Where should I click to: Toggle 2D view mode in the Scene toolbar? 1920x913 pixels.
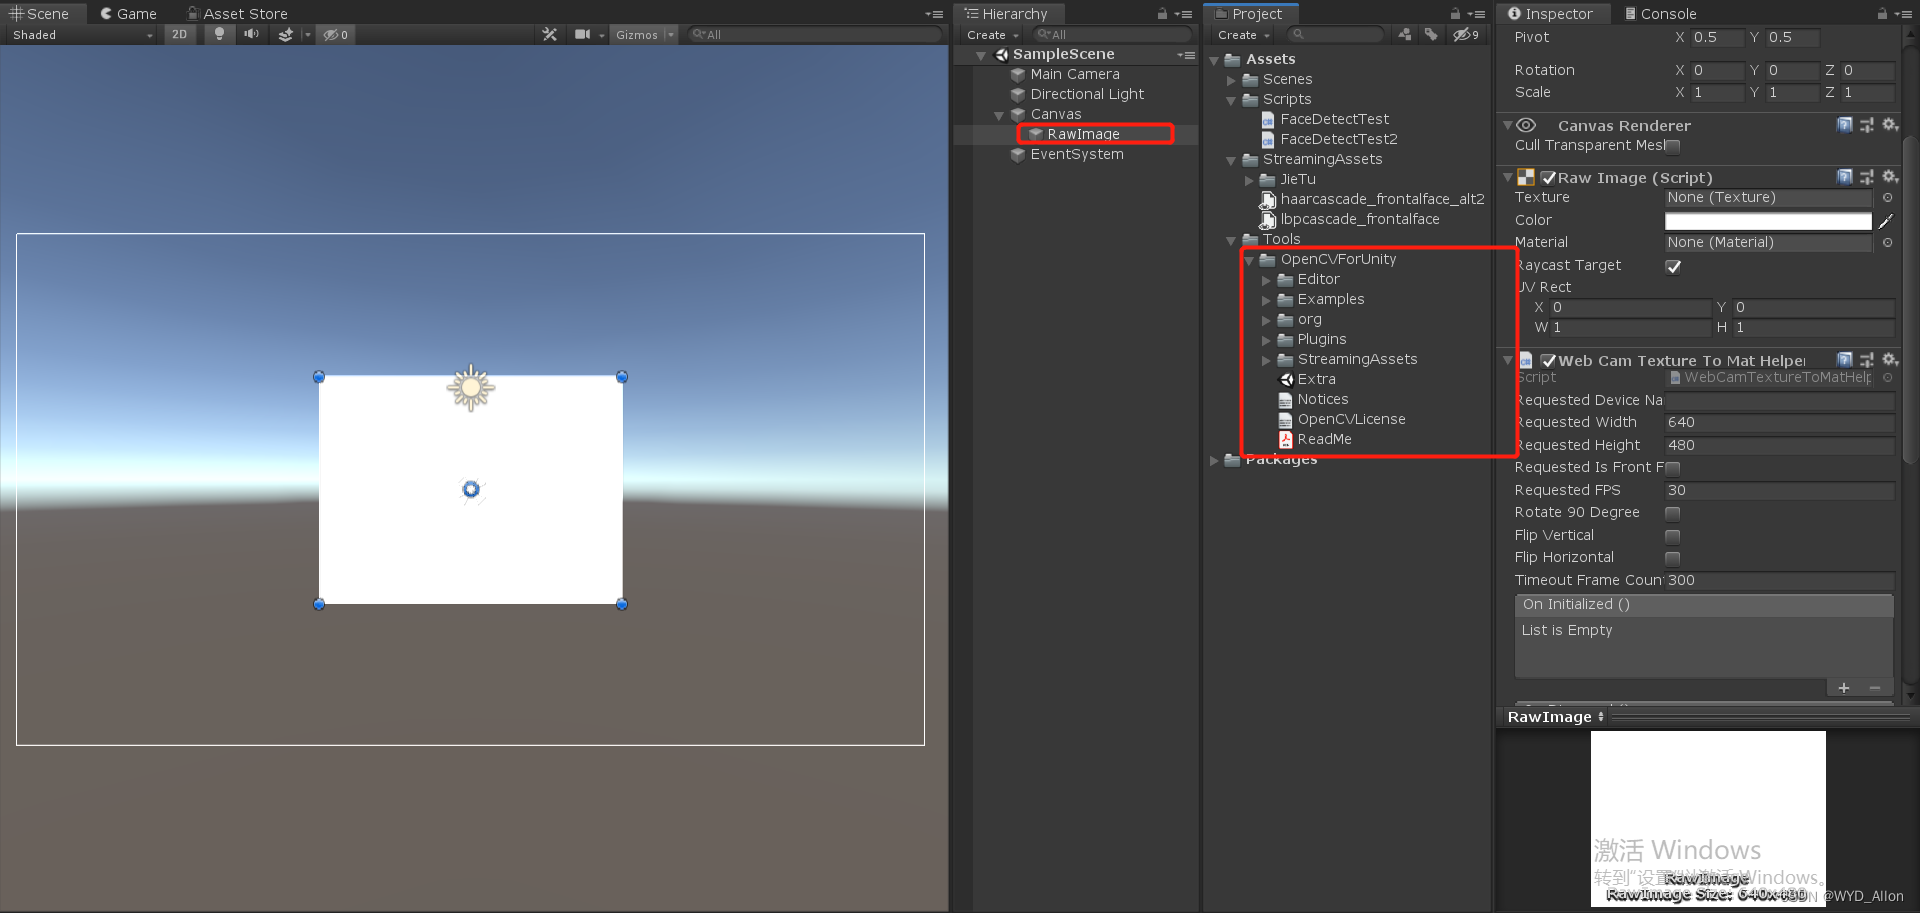tap(180, 34)
